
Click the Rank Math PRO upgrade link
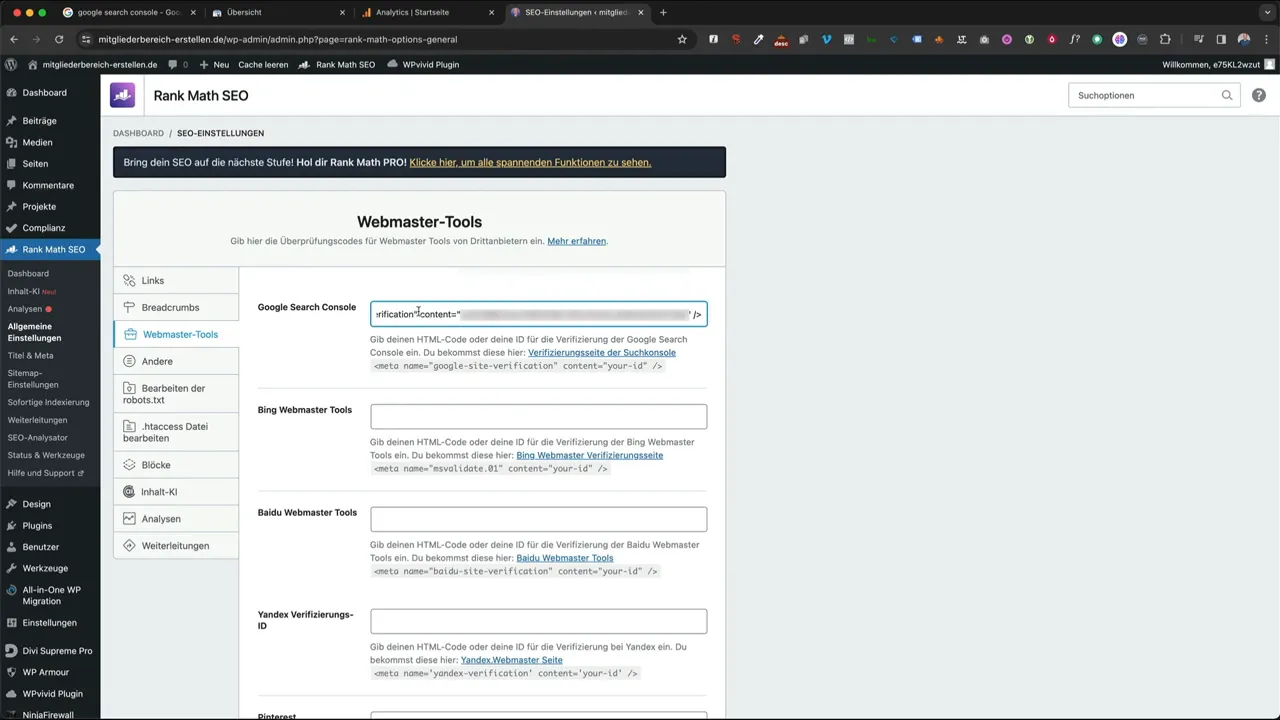pos(530,162)
